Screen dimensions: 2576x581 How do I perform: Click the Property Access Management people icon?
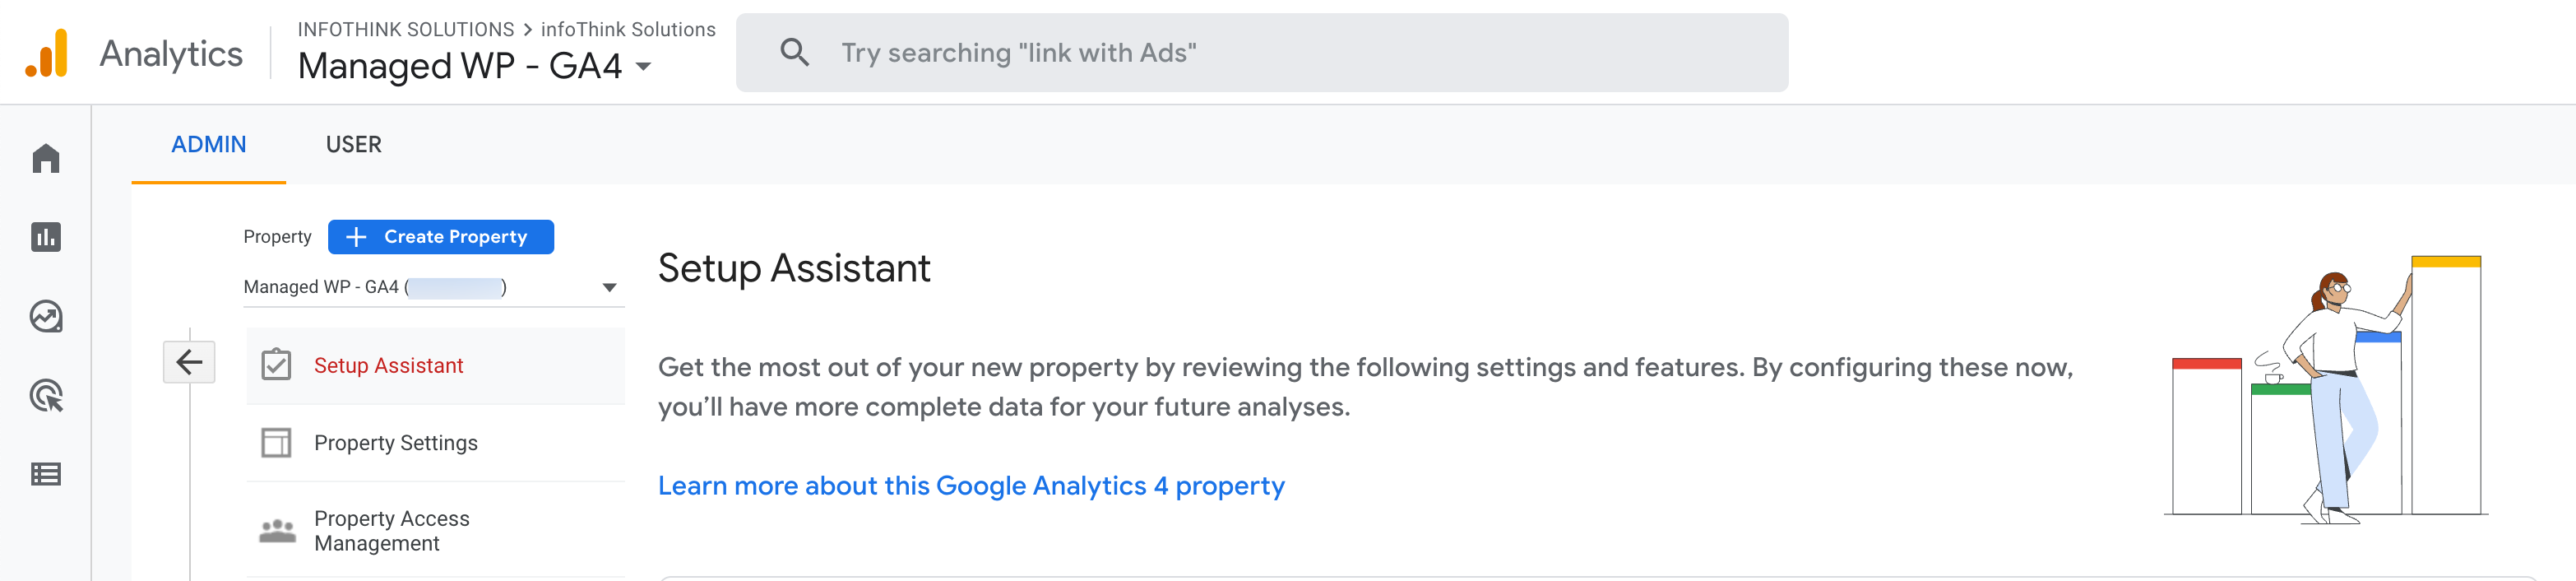277,531
